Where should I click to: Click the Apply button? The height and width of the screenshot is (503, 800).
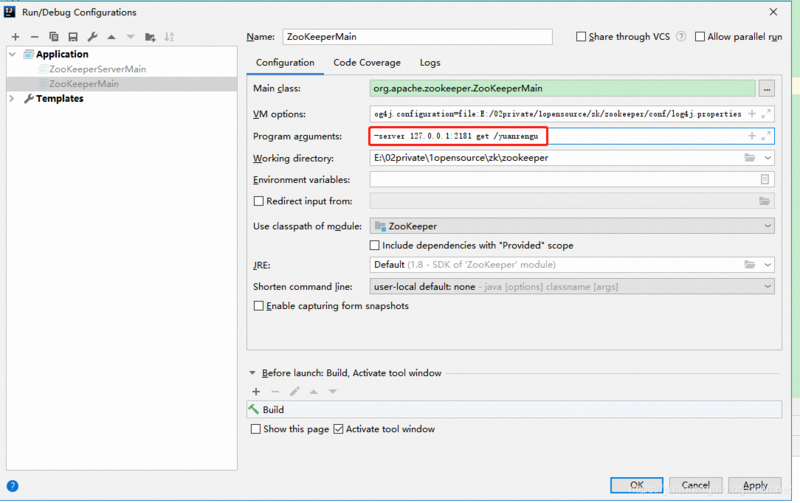coord(755,485)
